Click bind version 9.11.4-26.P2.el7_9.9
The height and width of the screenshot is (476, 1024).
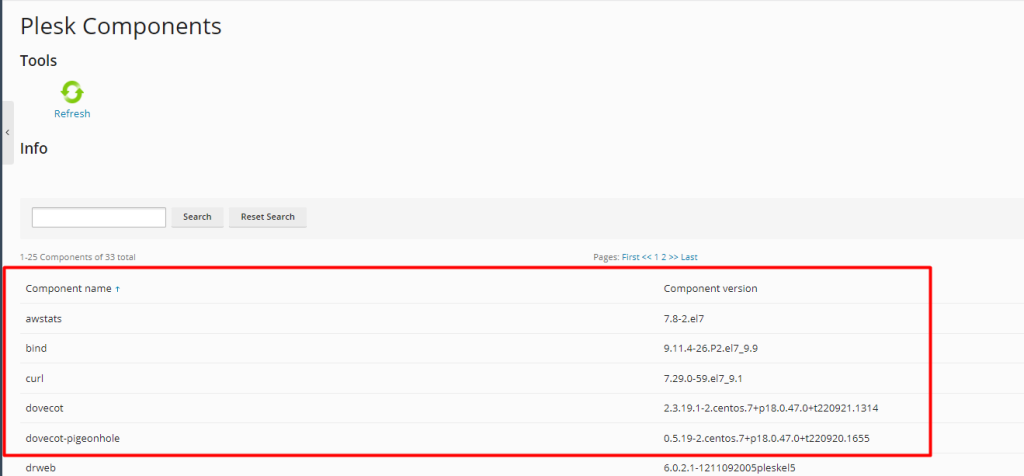coord(711,349)
